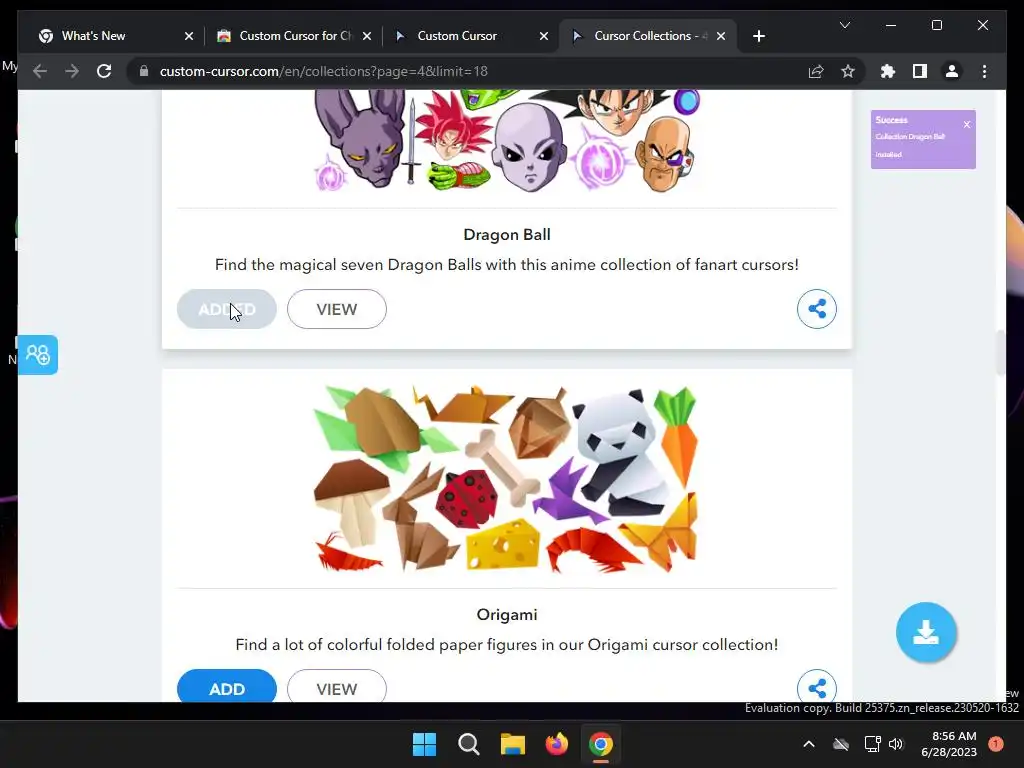
Task: Open Windows taskbar search
Action: 468,744
